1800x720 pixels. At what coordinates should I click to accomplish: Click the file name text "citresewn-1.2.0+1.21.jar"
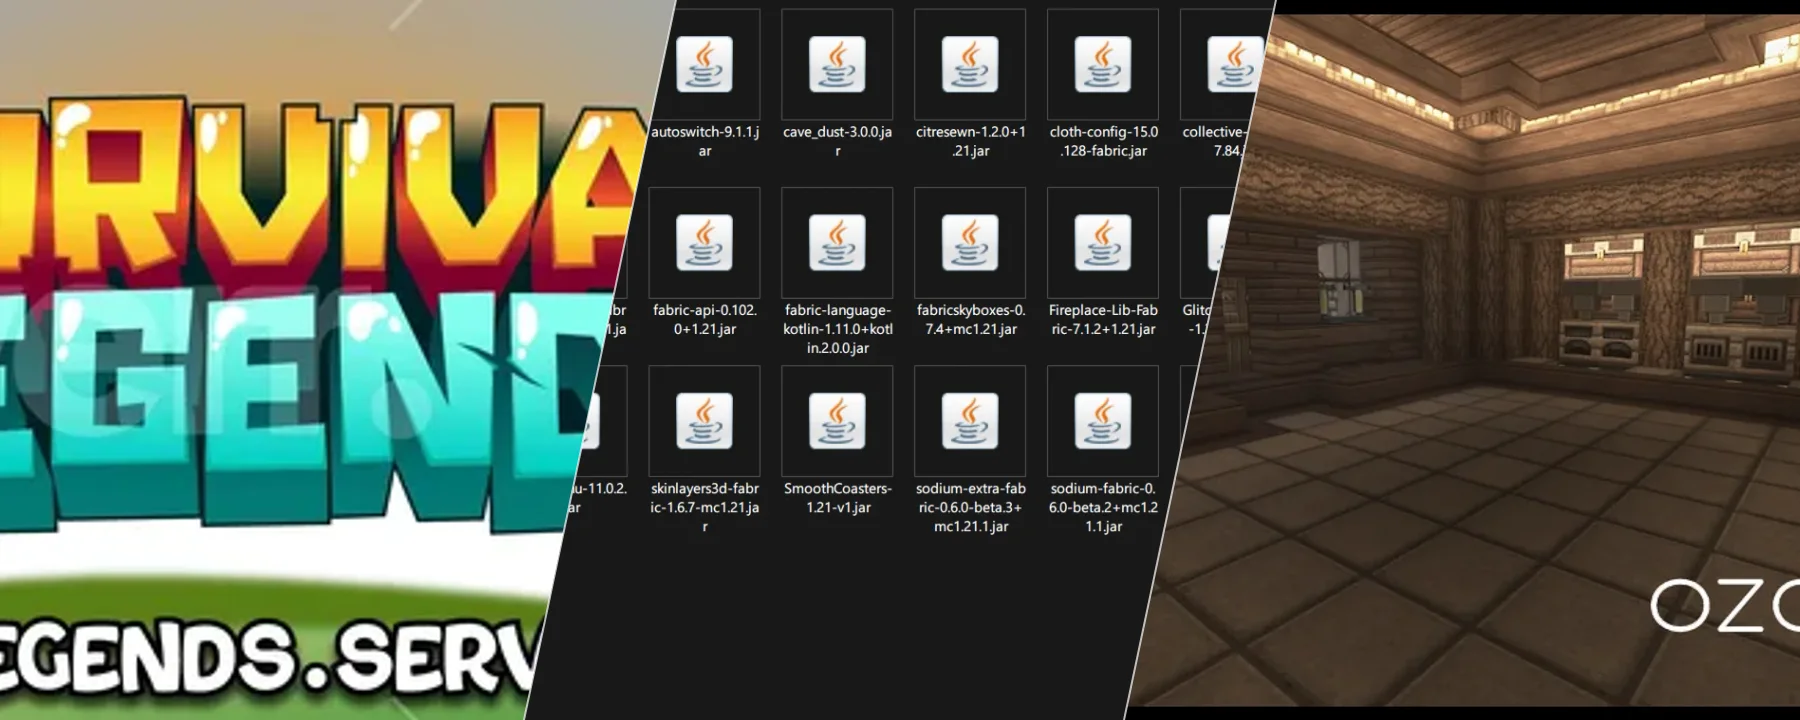tap(971, 141)
